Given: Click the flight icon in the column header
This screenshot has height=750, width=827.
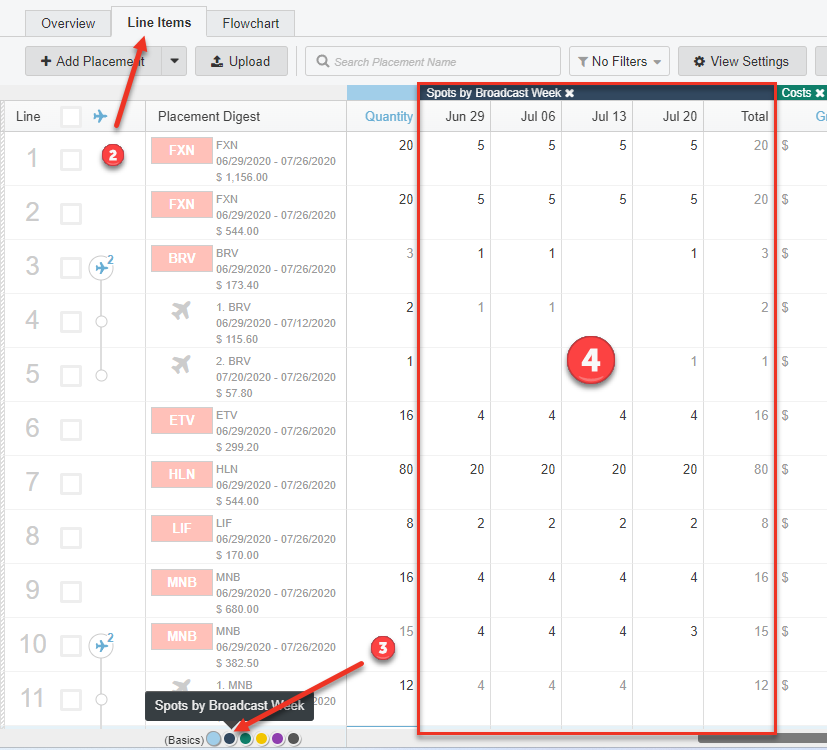Looking at the screenshot, I should pyautogui.click(x=100, y=117).
